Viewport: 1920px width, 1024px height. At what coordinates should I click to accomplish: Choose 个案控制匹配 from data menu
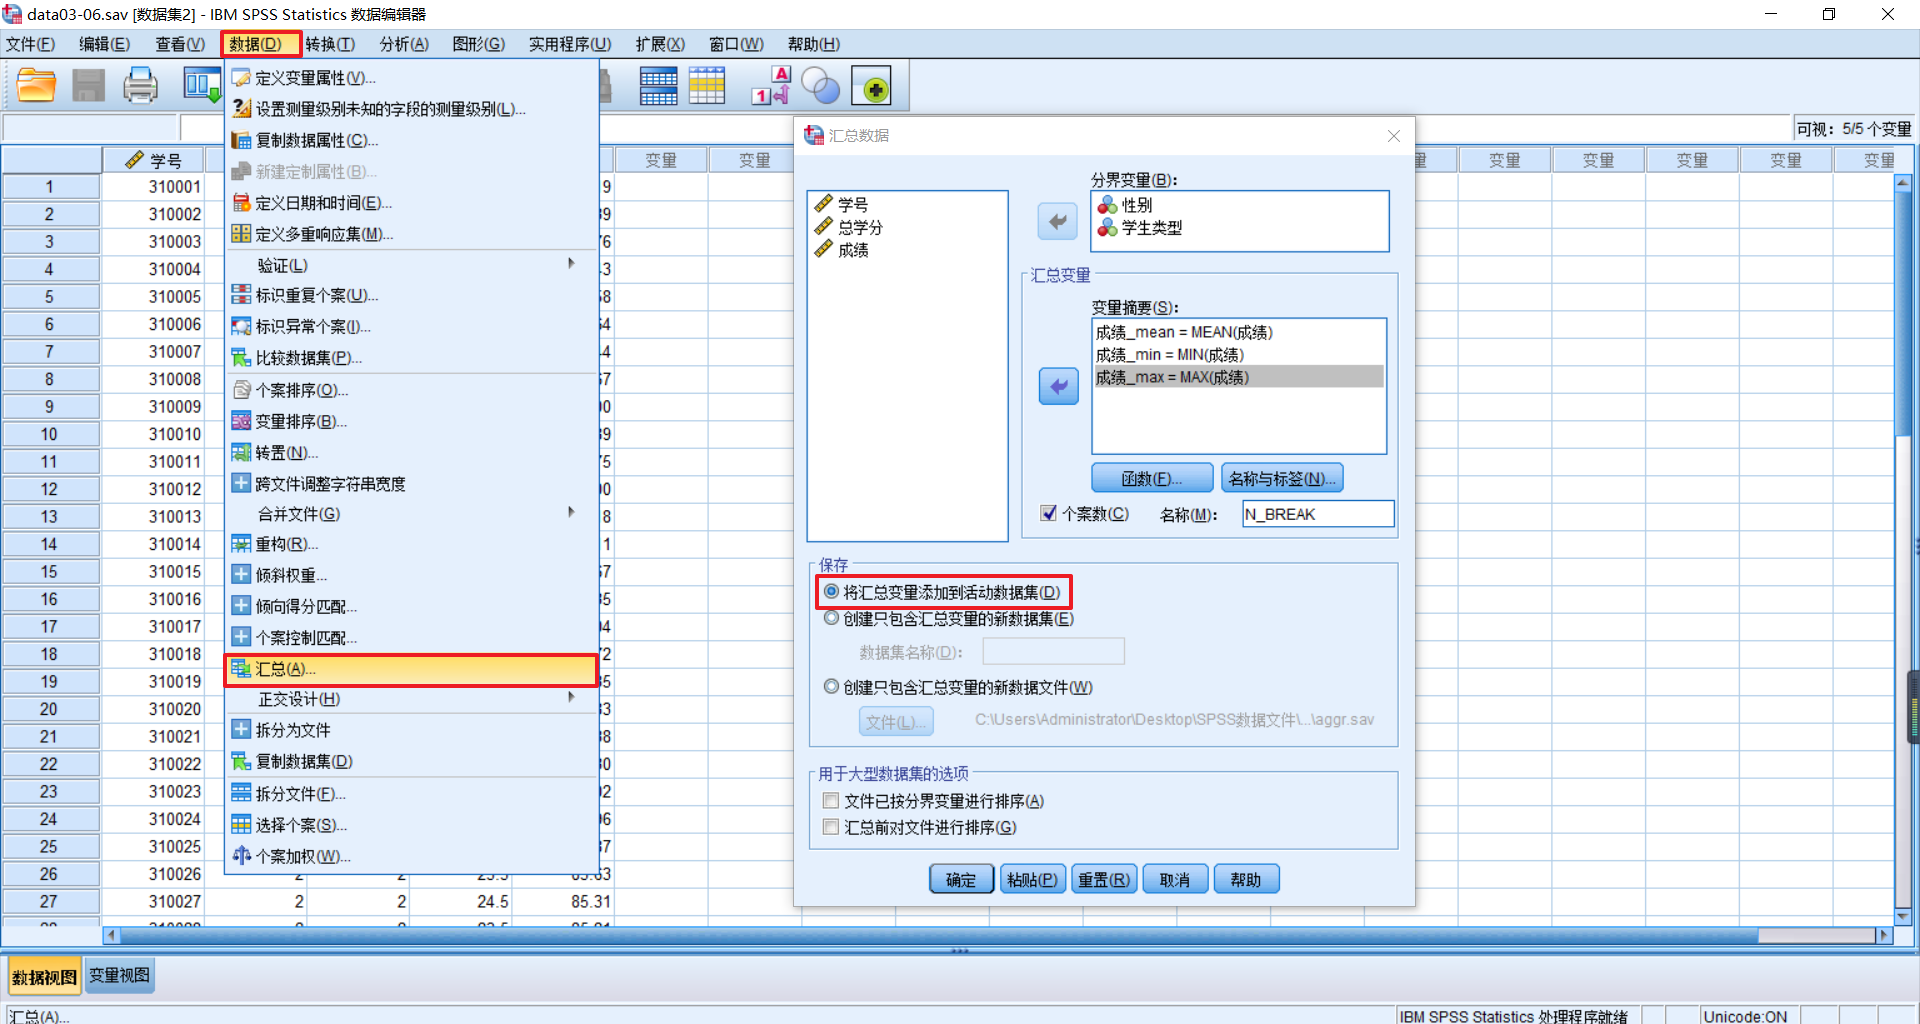[411, 637]
